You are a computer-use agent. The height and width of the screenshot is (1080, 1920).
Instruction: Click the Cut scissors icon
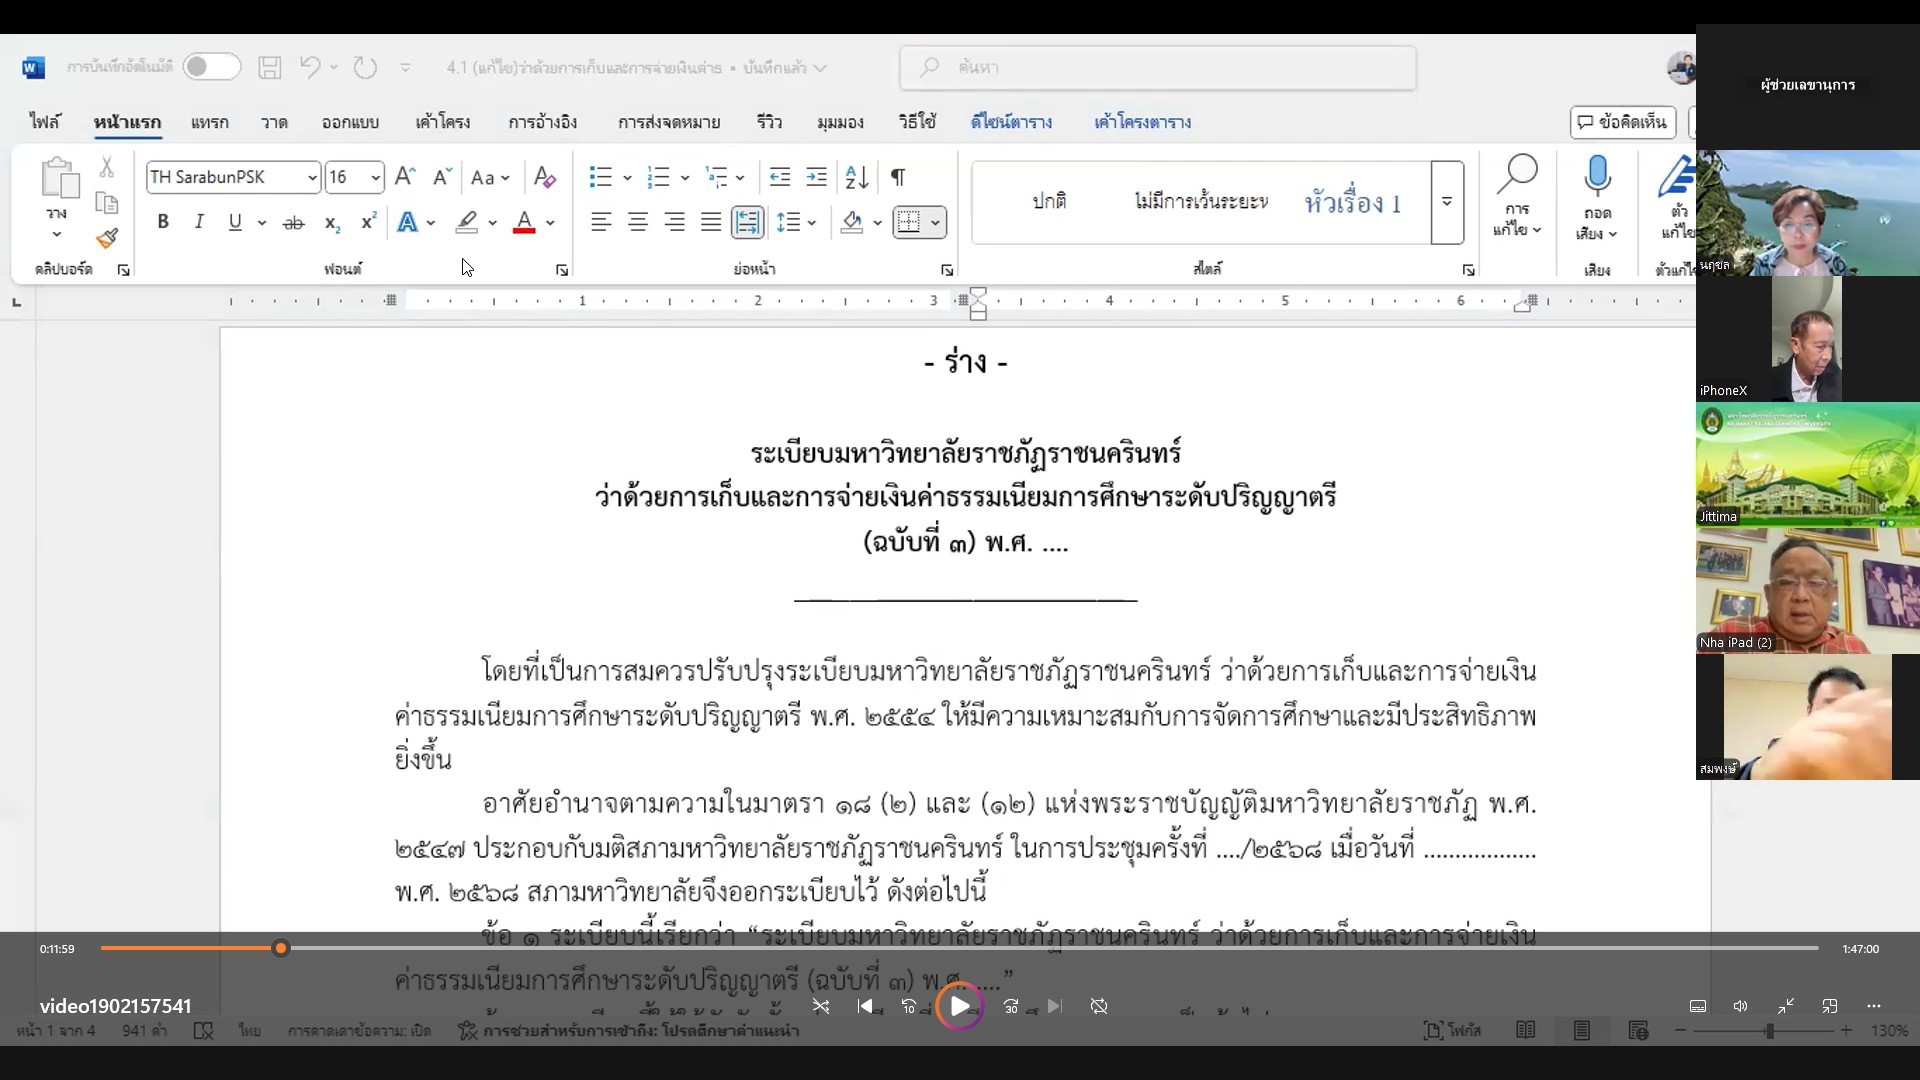coord(107,168)
